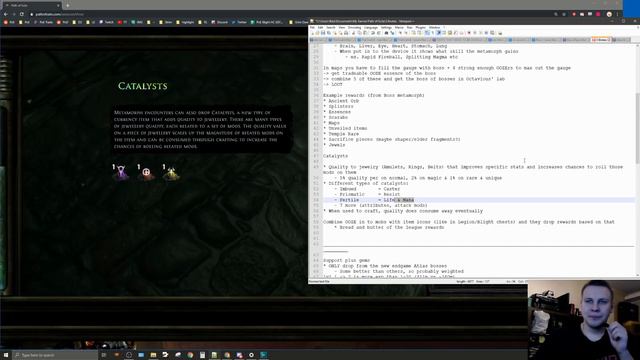
Task: Click the browser Reload icon
Action: (22, 14)
